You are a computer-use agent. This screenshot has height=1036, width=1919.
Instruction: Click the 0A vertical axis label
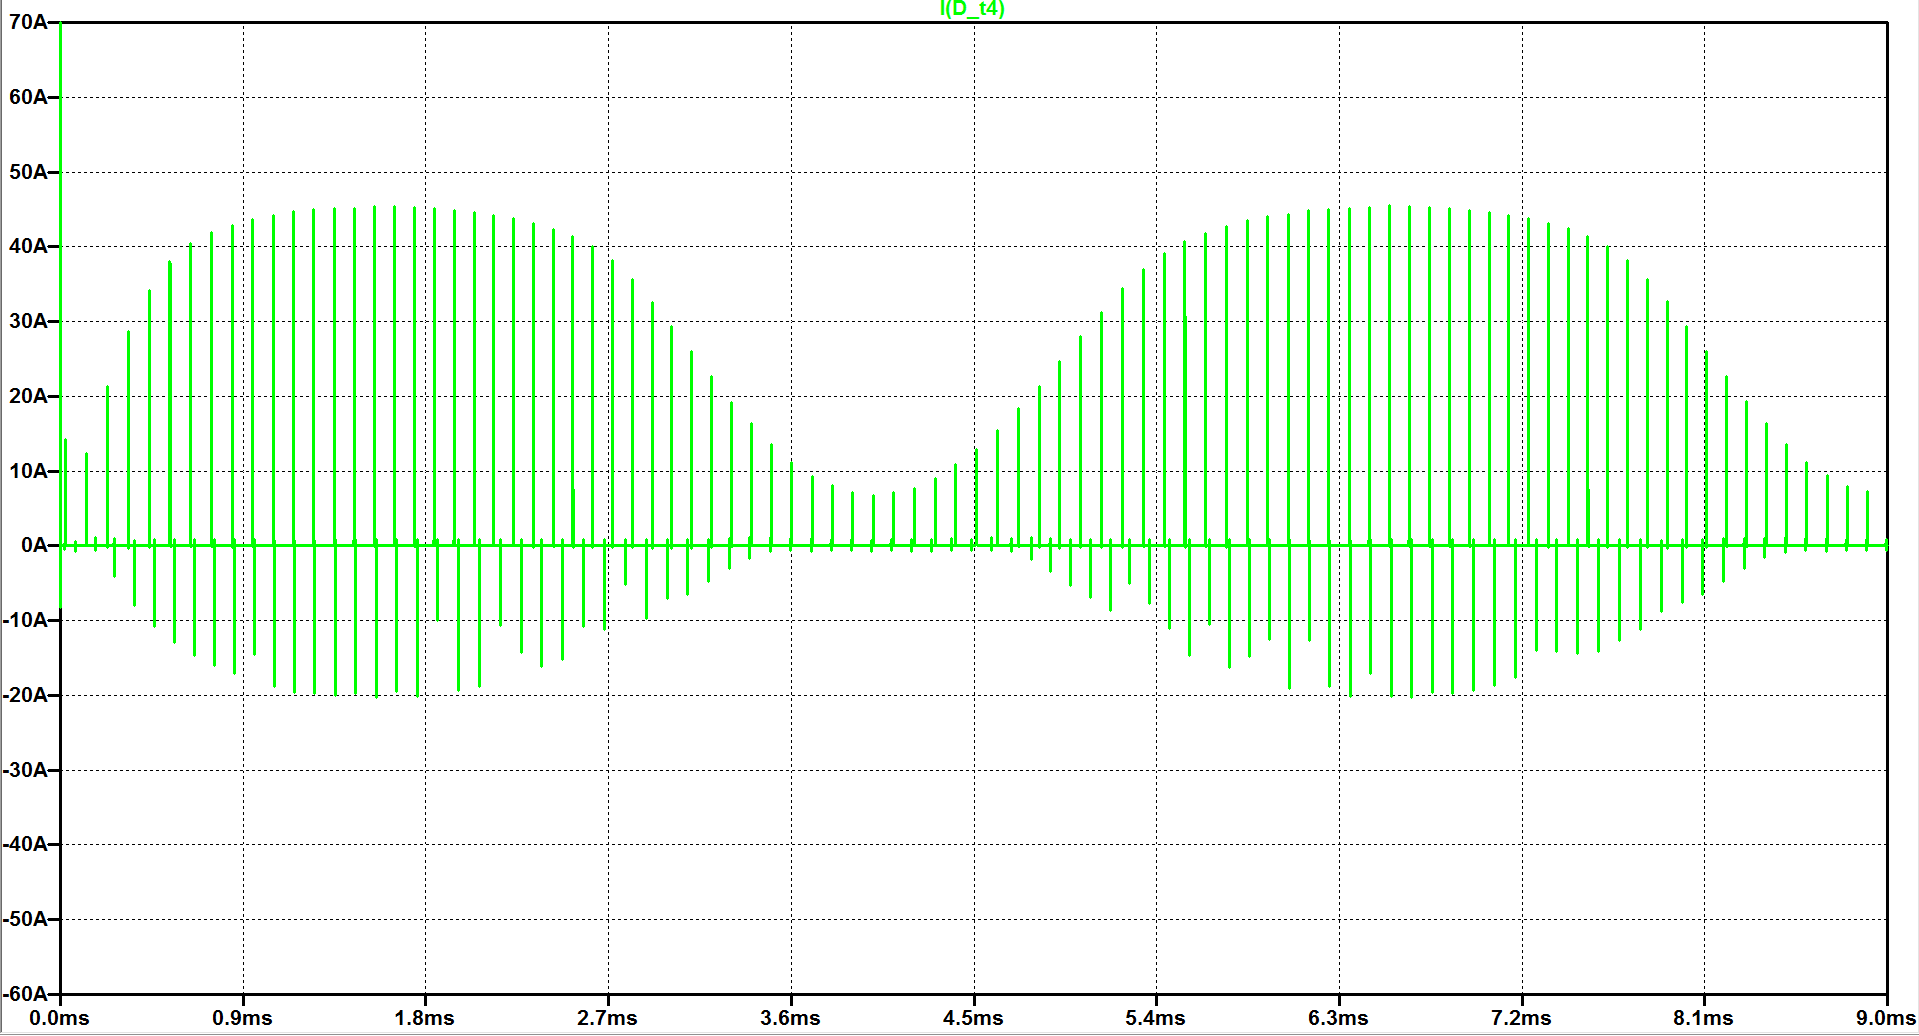(x=34, y=545)
